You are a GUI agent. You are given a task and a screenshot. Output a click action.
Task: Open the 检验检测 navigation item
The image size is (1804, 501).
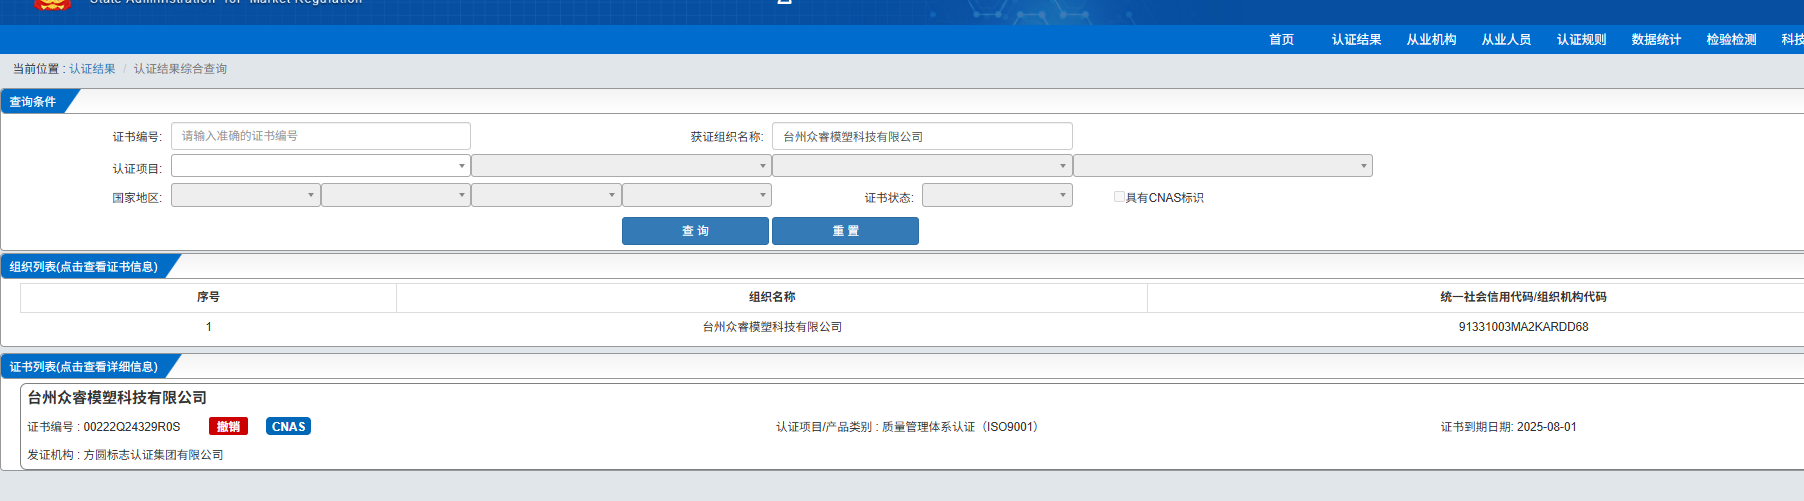click(1731, 40)
